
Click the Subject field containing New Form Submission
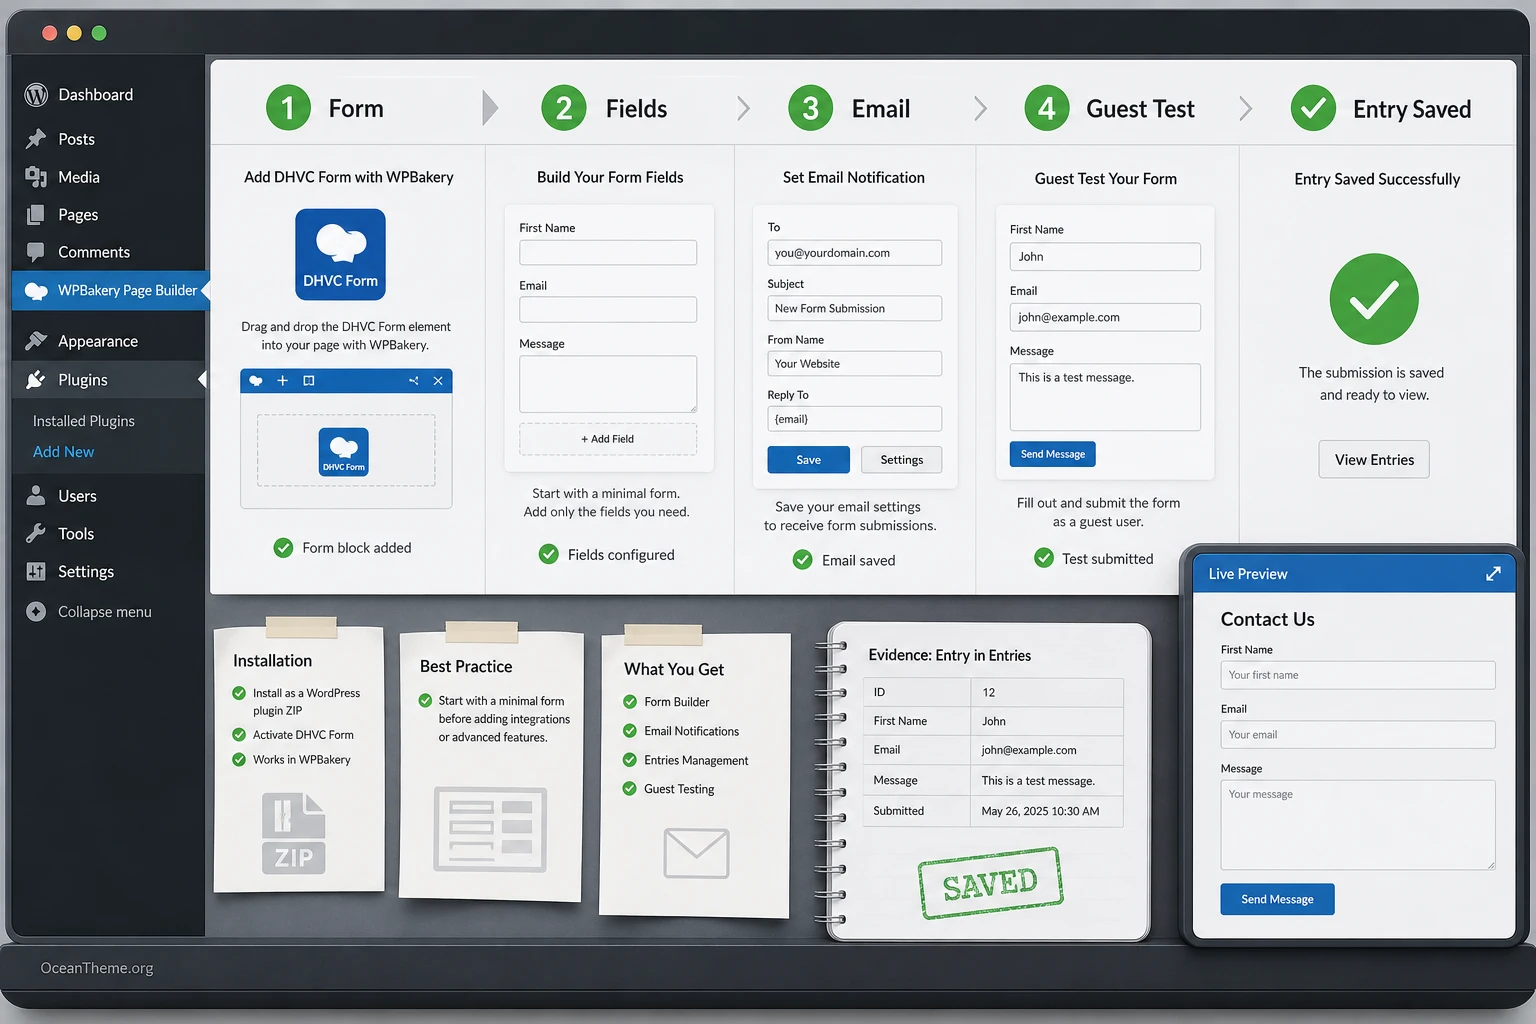[855, 308]
